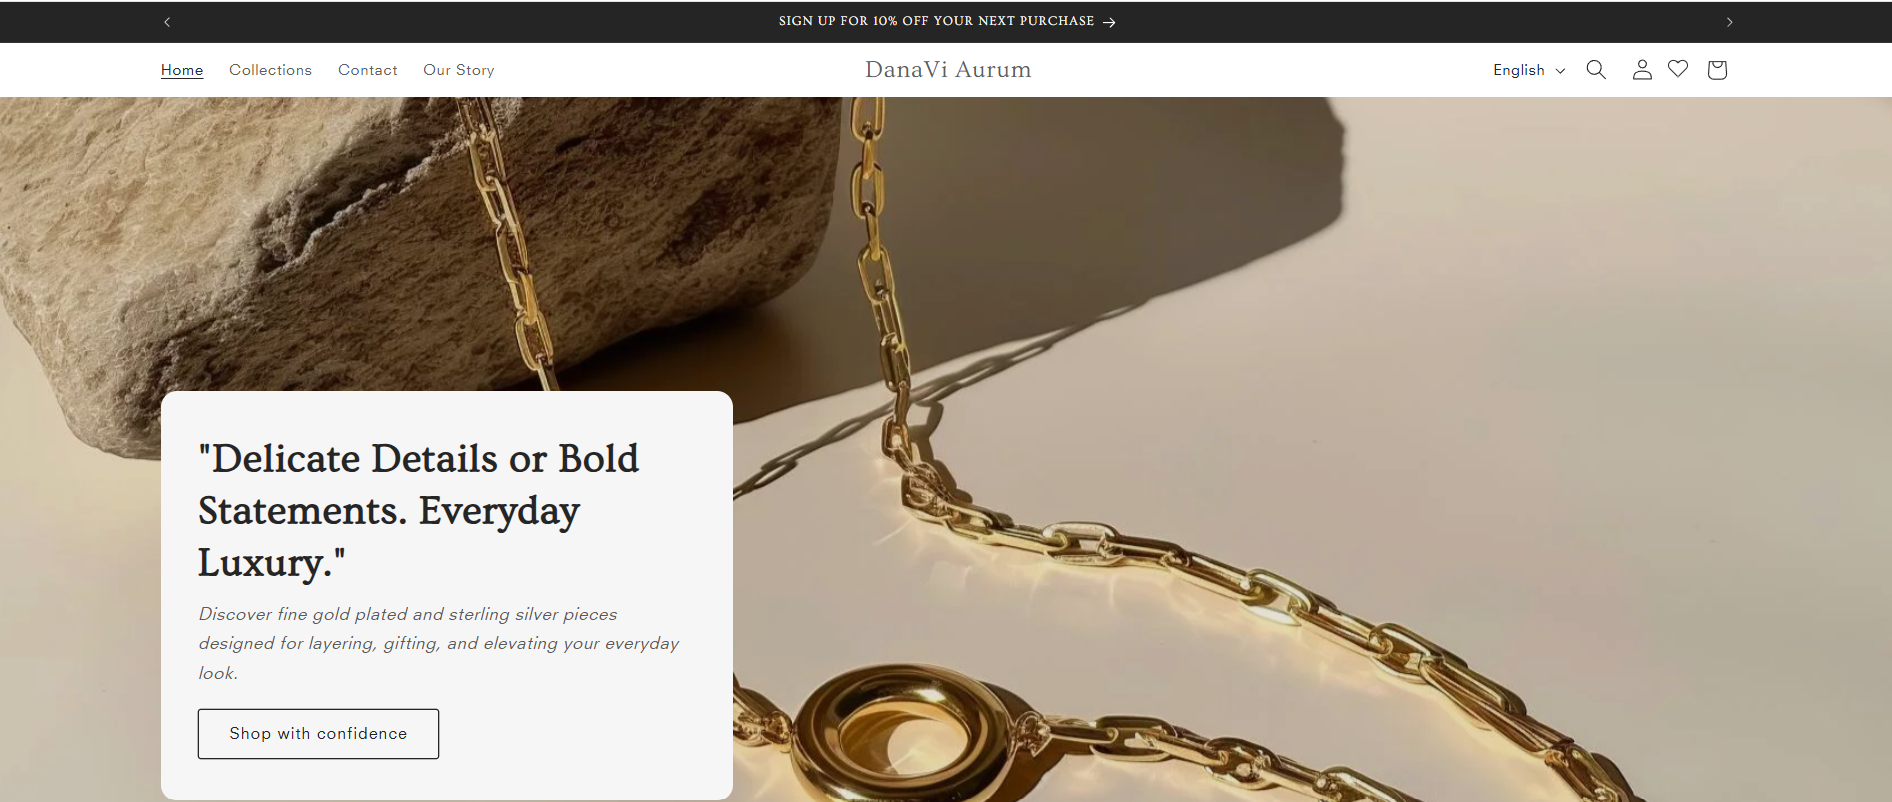The image size is (1892, 802).
Task: Open the Contact page link
Action: point(367,70)
